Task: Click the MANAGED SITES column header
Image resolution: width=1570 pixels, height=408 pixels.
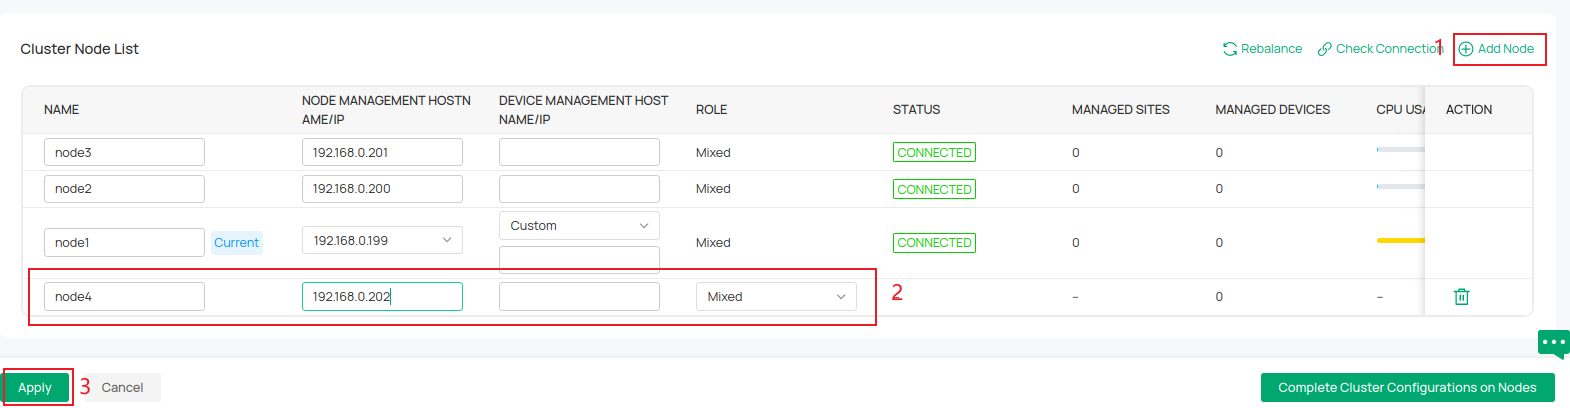Action: 1120,110
